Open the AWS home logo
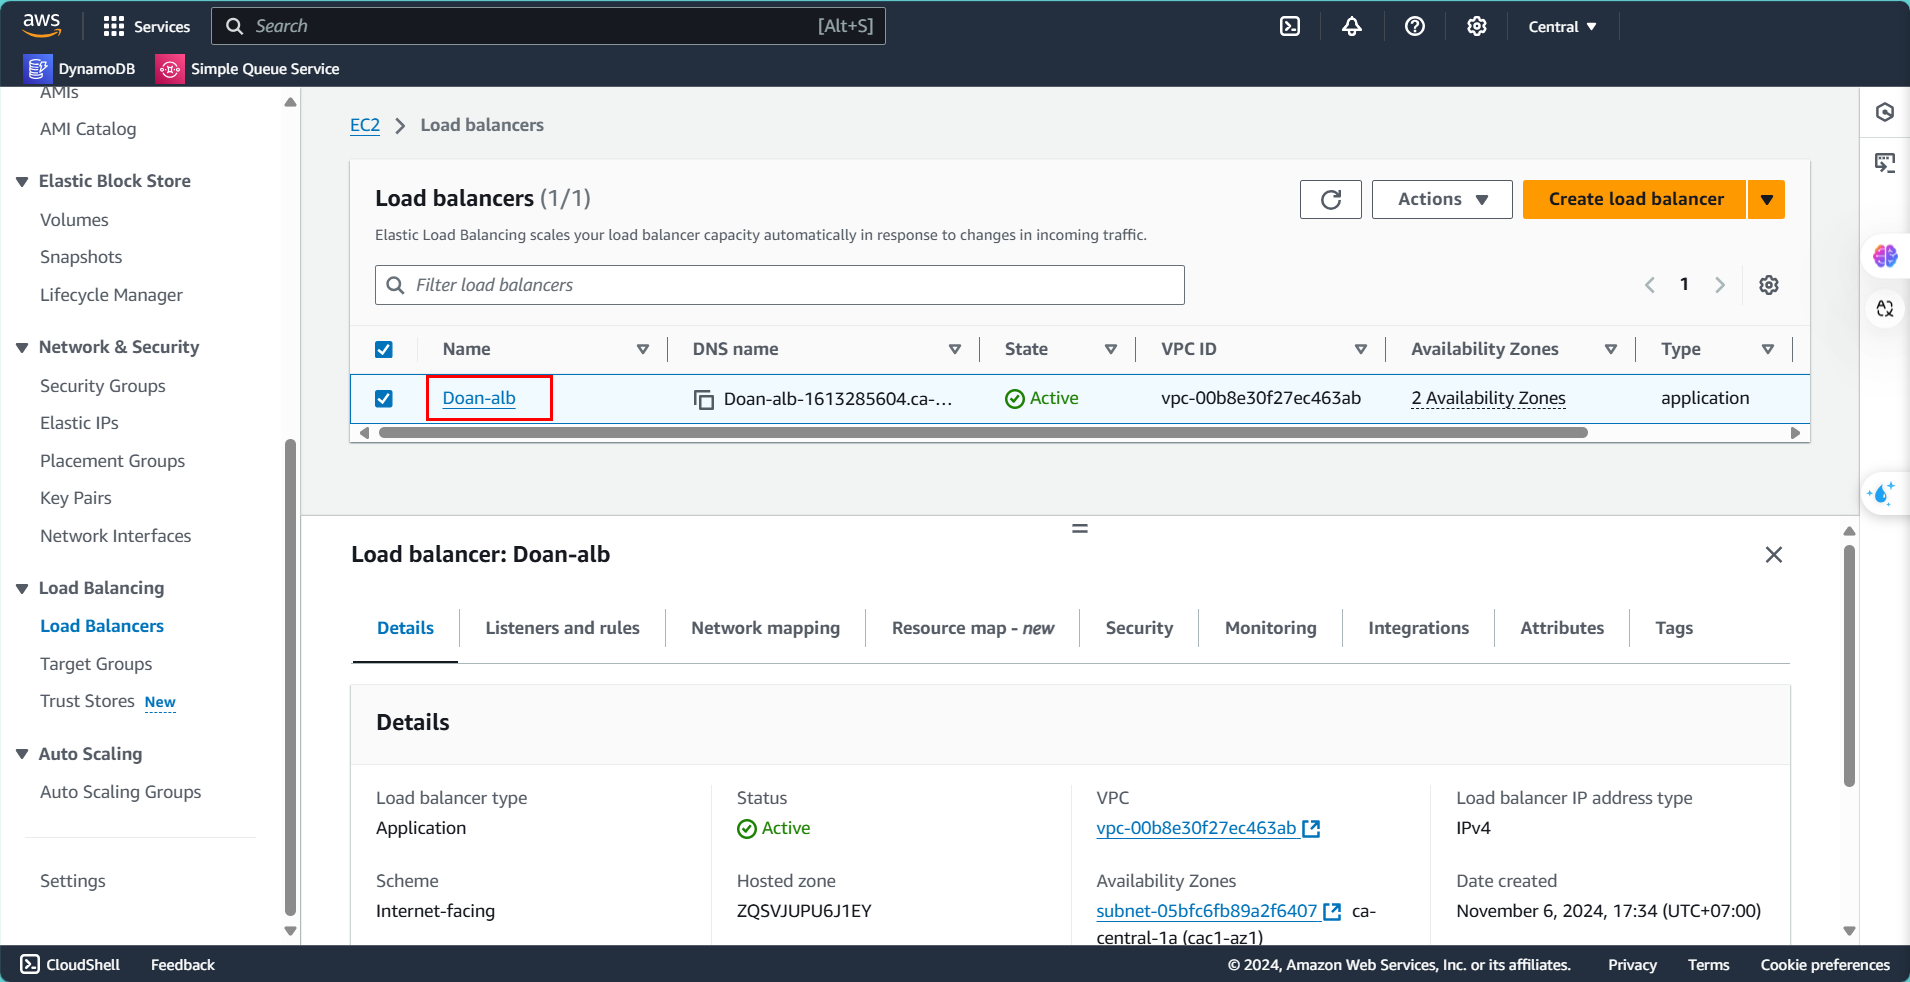The image size is (1910, 982). pos(42,25)
